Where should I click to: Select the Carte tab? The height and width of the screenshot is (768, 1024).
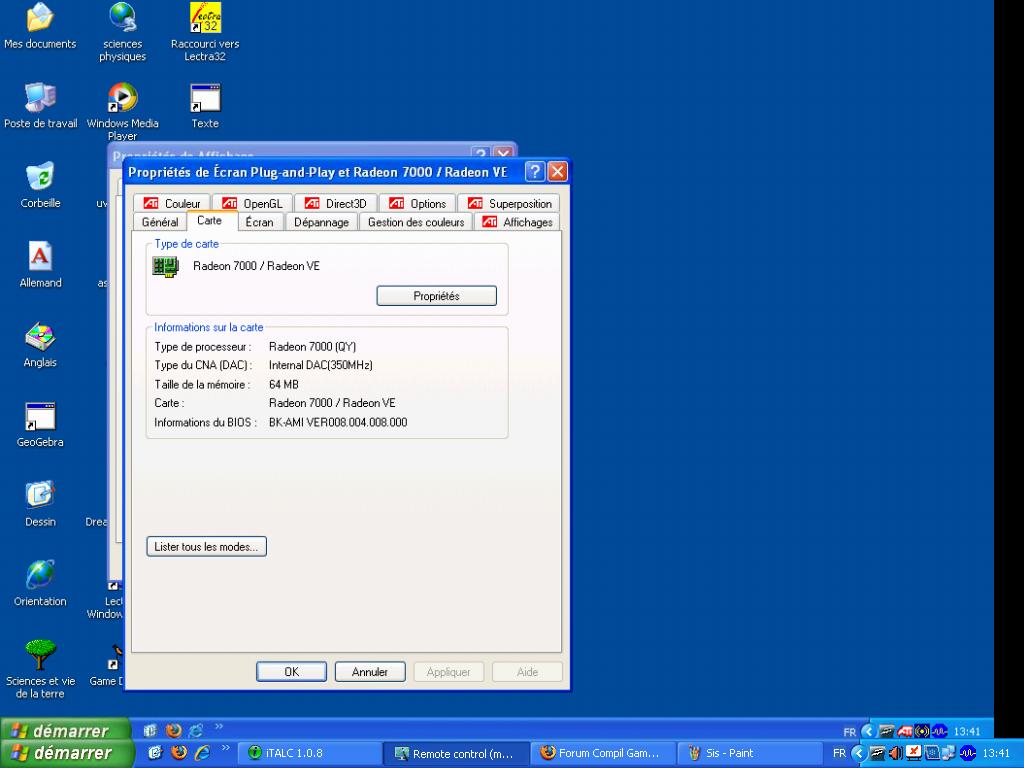click(x=210, y=221)
